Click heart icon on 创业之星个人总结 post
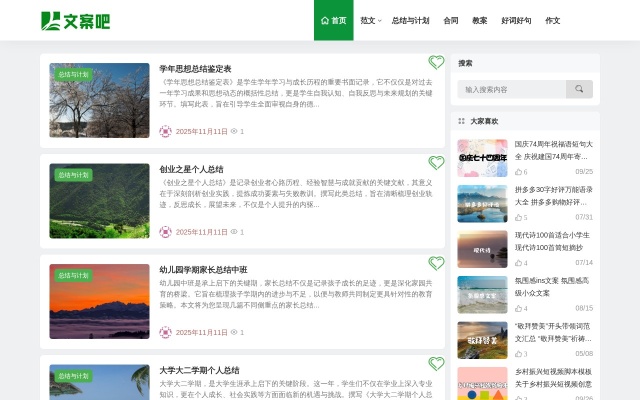Screen dimensions: 640x400 coord(436,162)
